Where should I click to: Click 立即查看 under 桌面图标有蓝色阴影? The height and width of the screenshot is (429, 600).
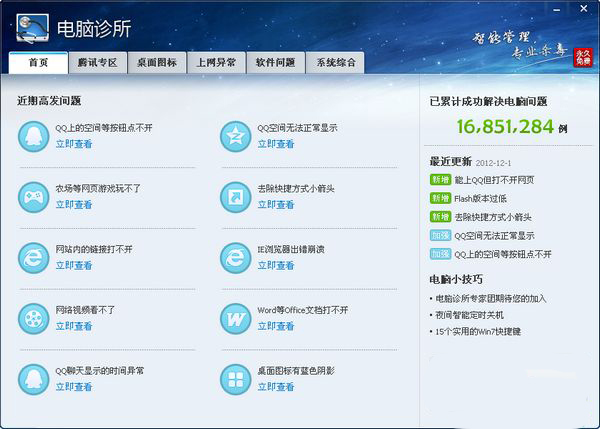(x=276, y=387)
